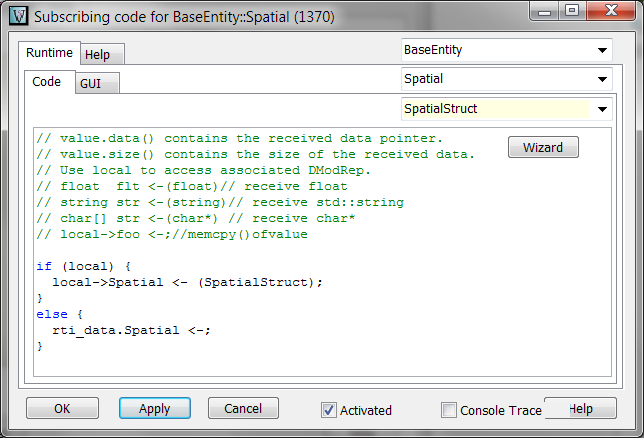Minimize the Subscribing code window
This screenshot has width=644, height=438.
tap(545, 13)
